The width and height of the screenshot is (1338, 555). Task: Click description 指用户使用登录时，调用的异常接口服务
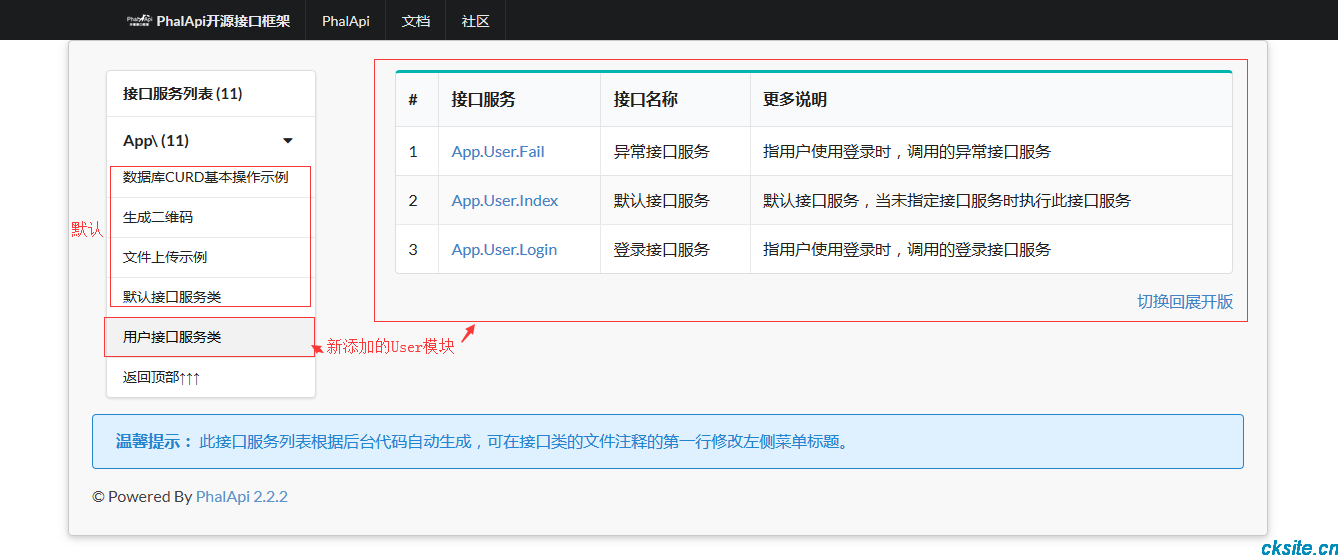(x=907, y=152)
